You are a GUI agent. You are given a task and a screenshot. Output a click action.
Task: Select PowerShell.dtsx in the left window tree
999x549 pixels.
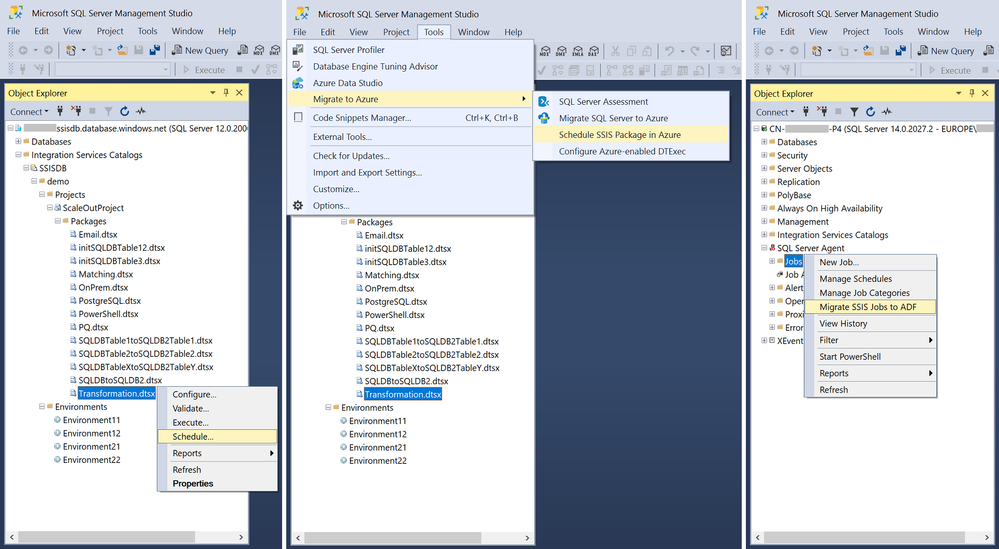coord(108,313)
